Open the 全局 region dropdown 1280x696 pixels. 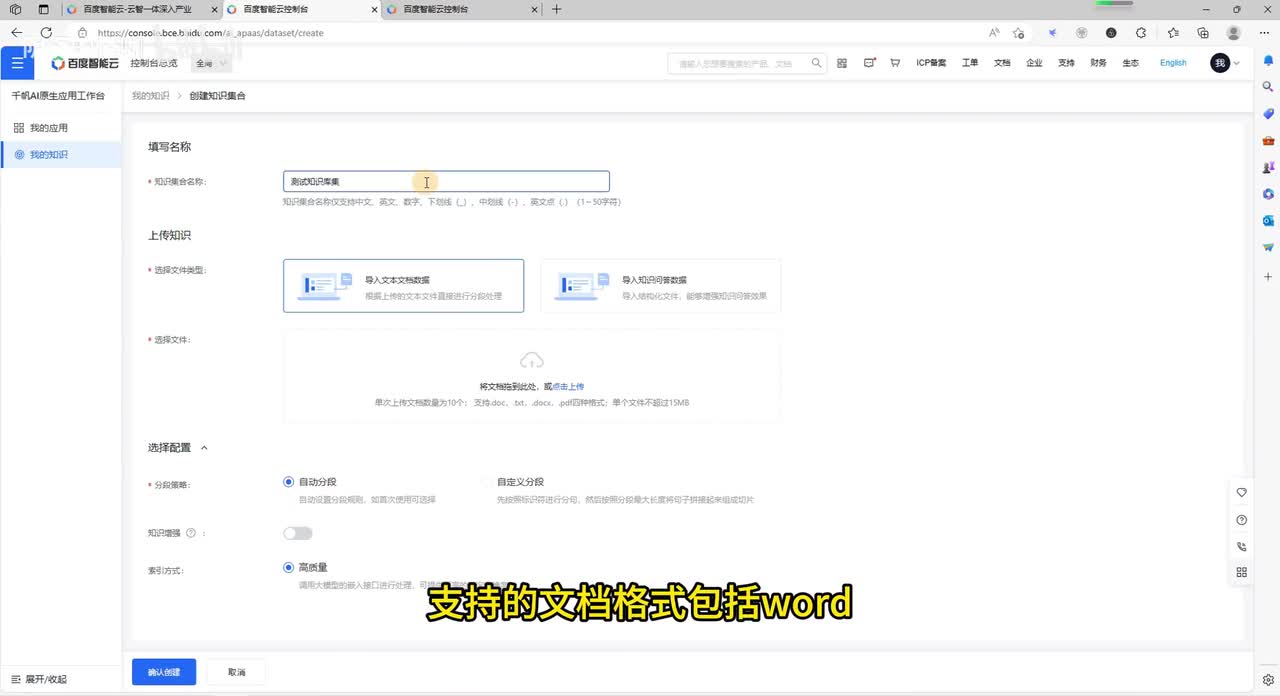(x=211, y=63)
